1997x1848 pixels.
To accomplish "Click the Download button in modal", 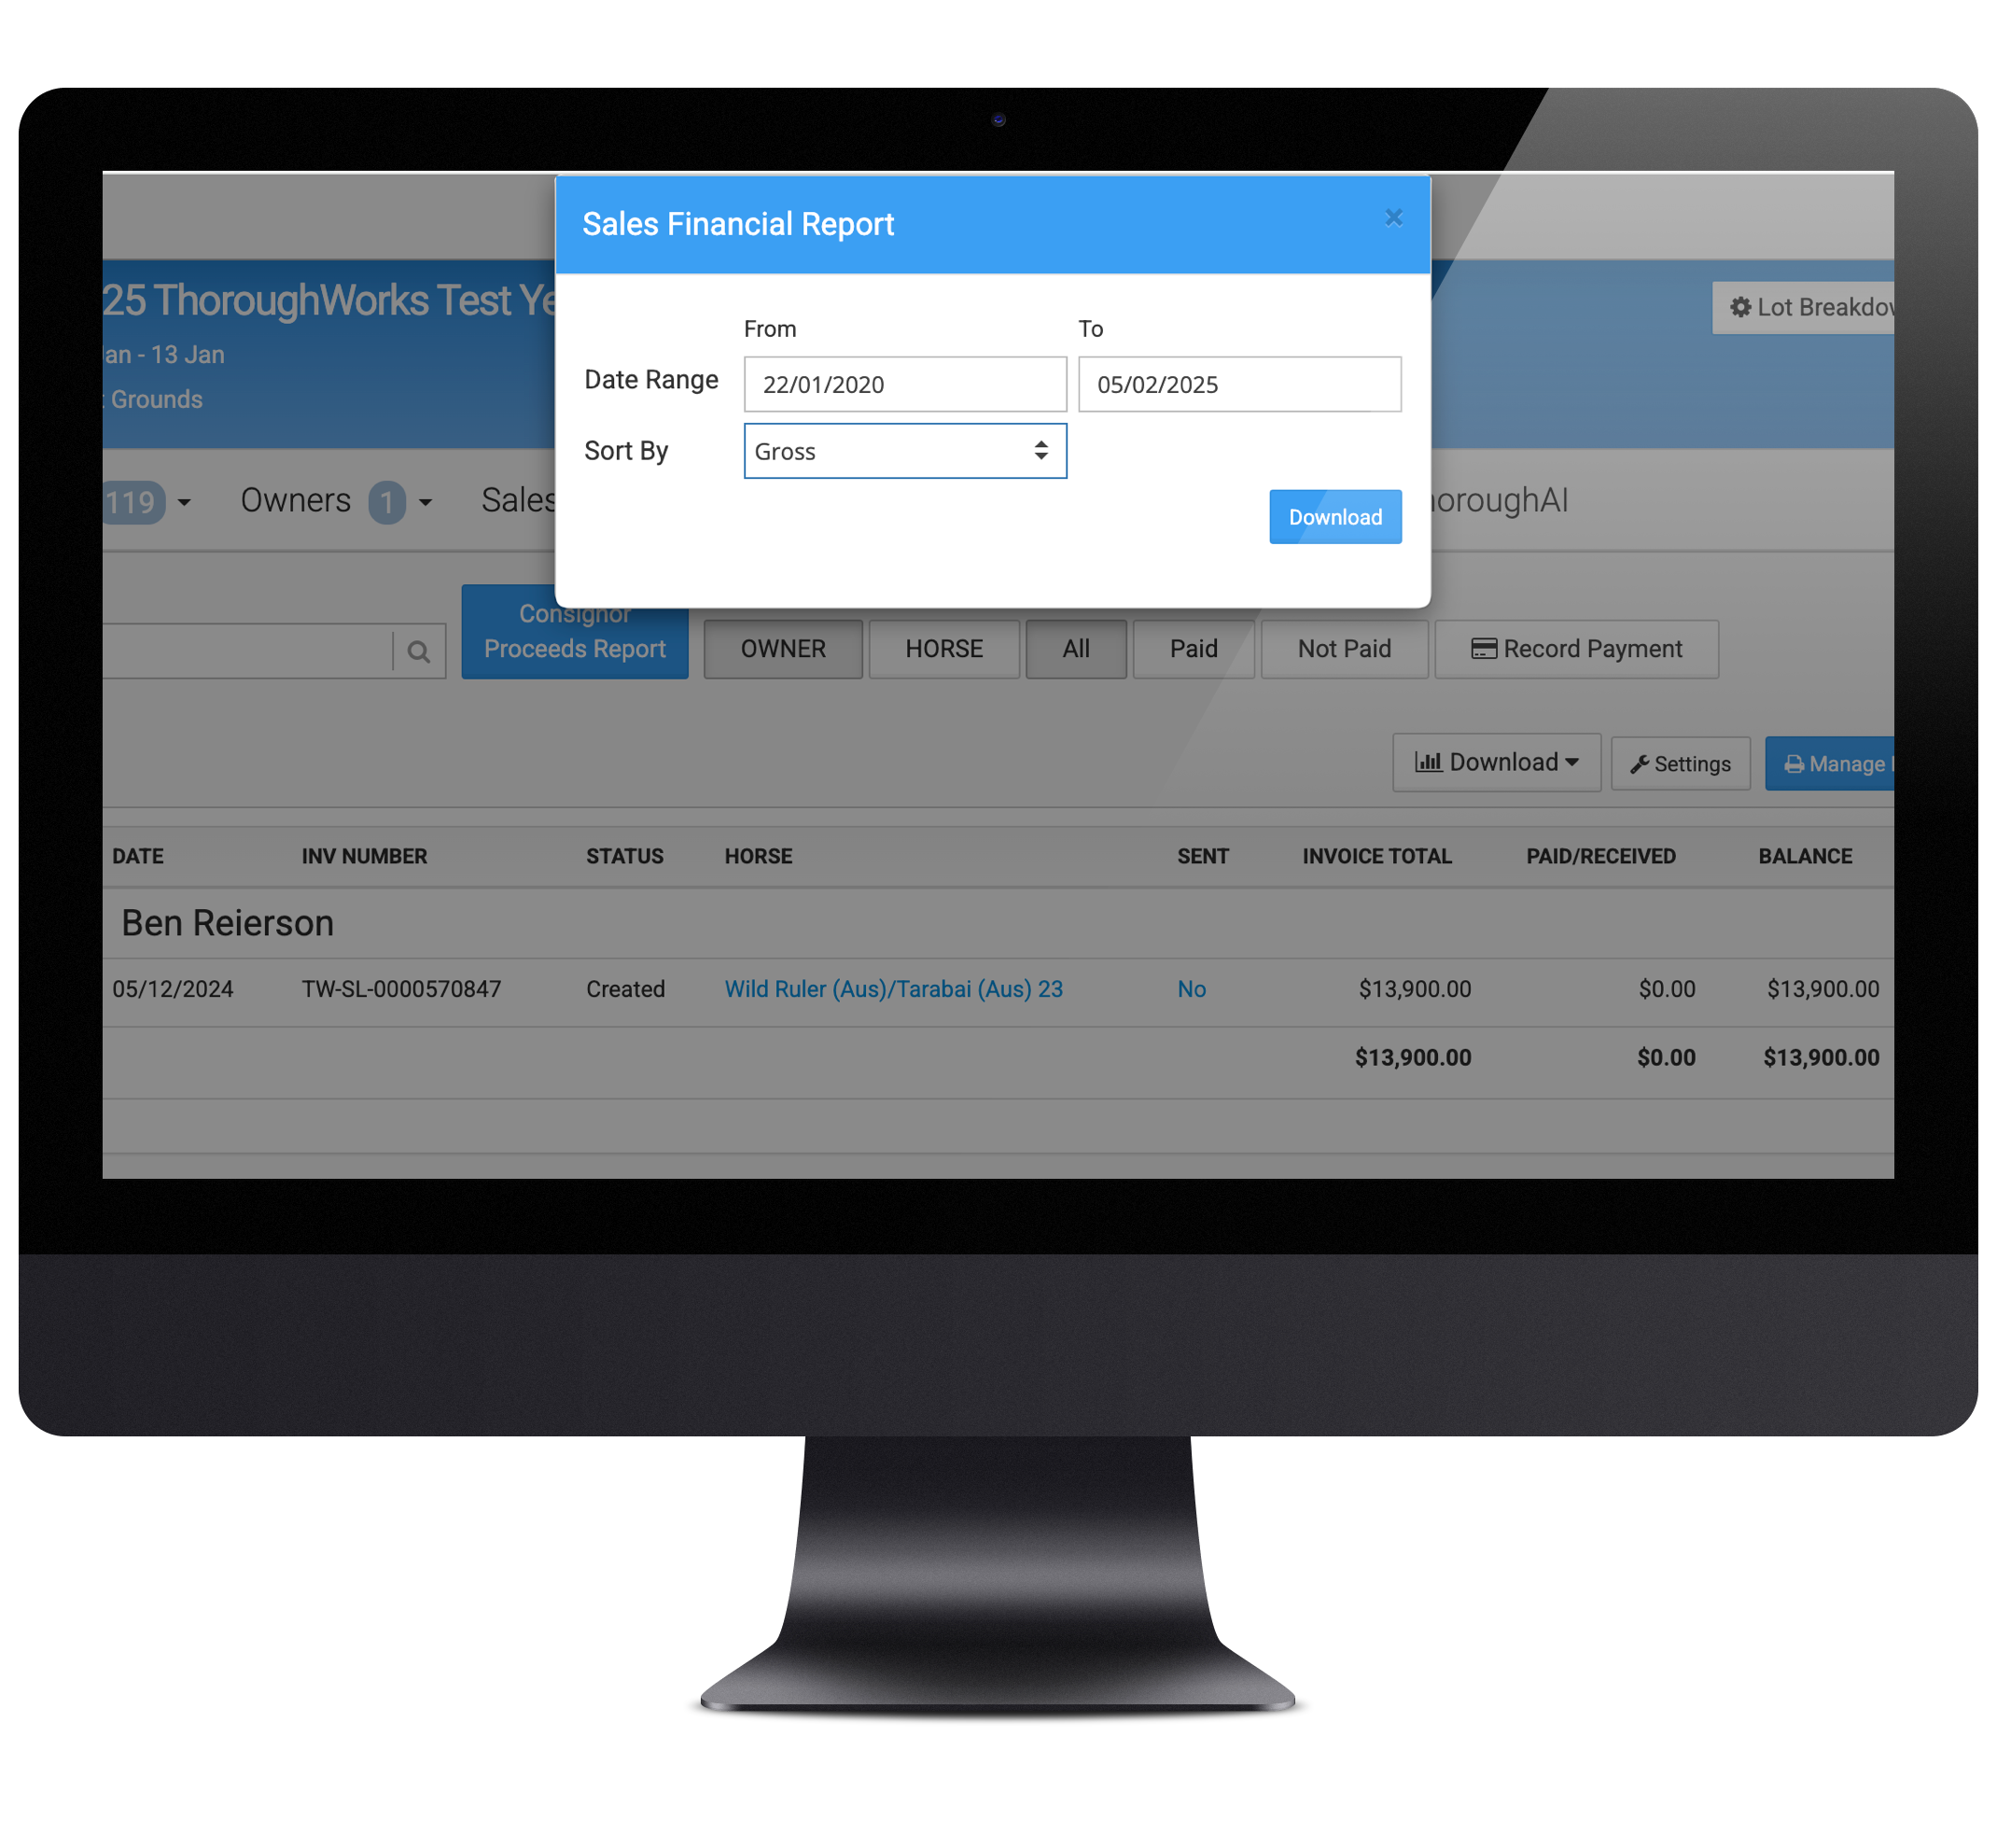I will coord(1334,515).
